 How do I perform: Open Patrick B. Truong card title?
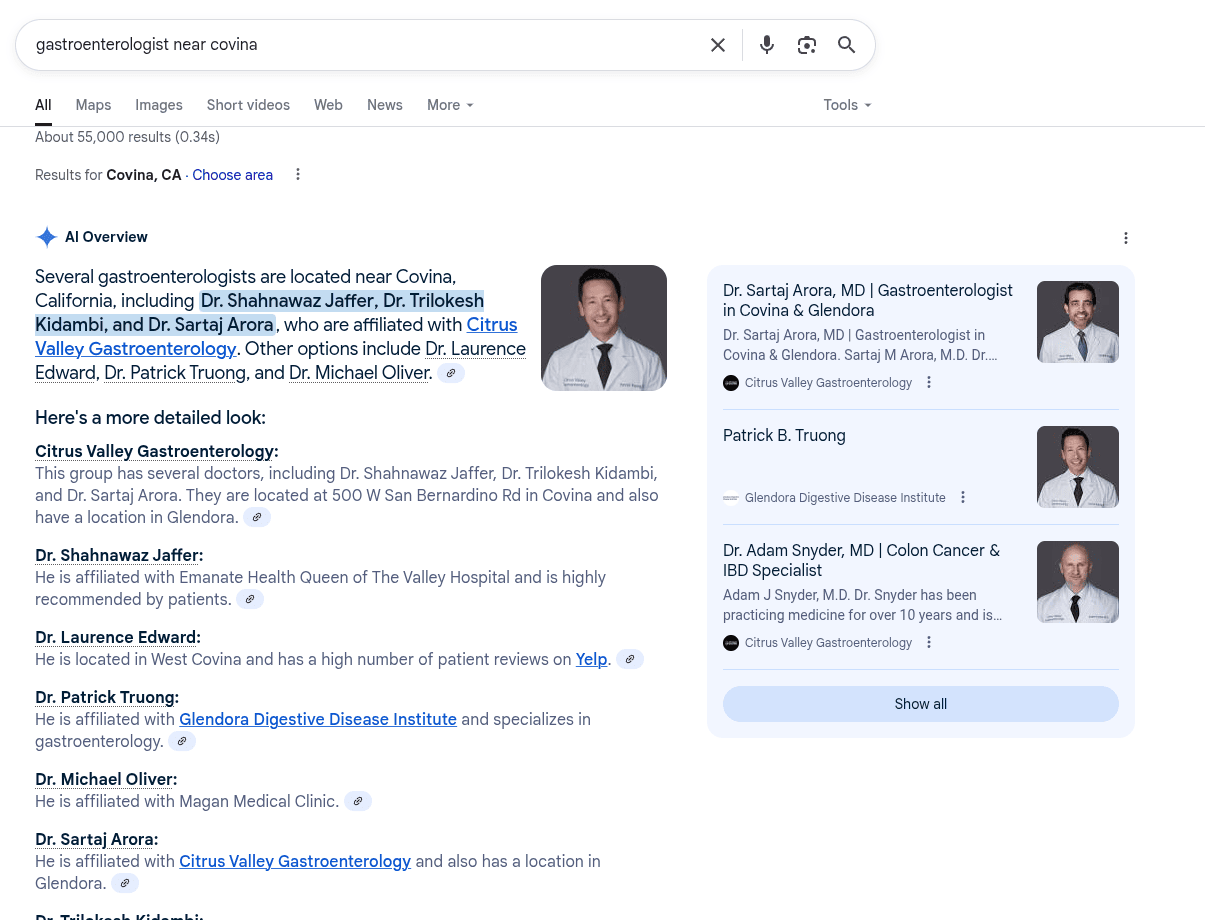[784, 436]
